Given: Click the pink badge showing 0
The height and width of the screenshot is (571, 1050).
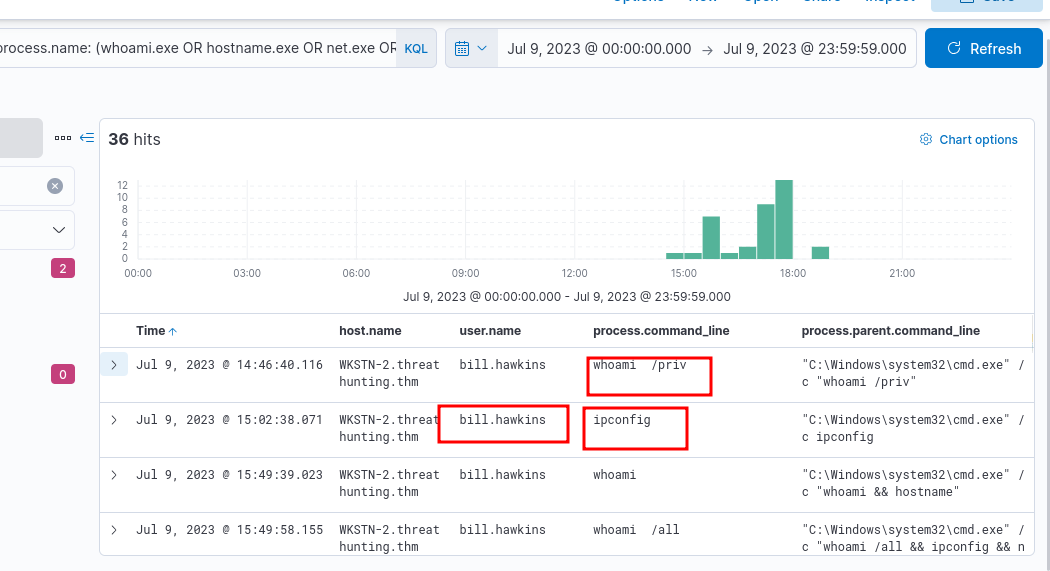Looking at the screenshot, I should point(62,375).
